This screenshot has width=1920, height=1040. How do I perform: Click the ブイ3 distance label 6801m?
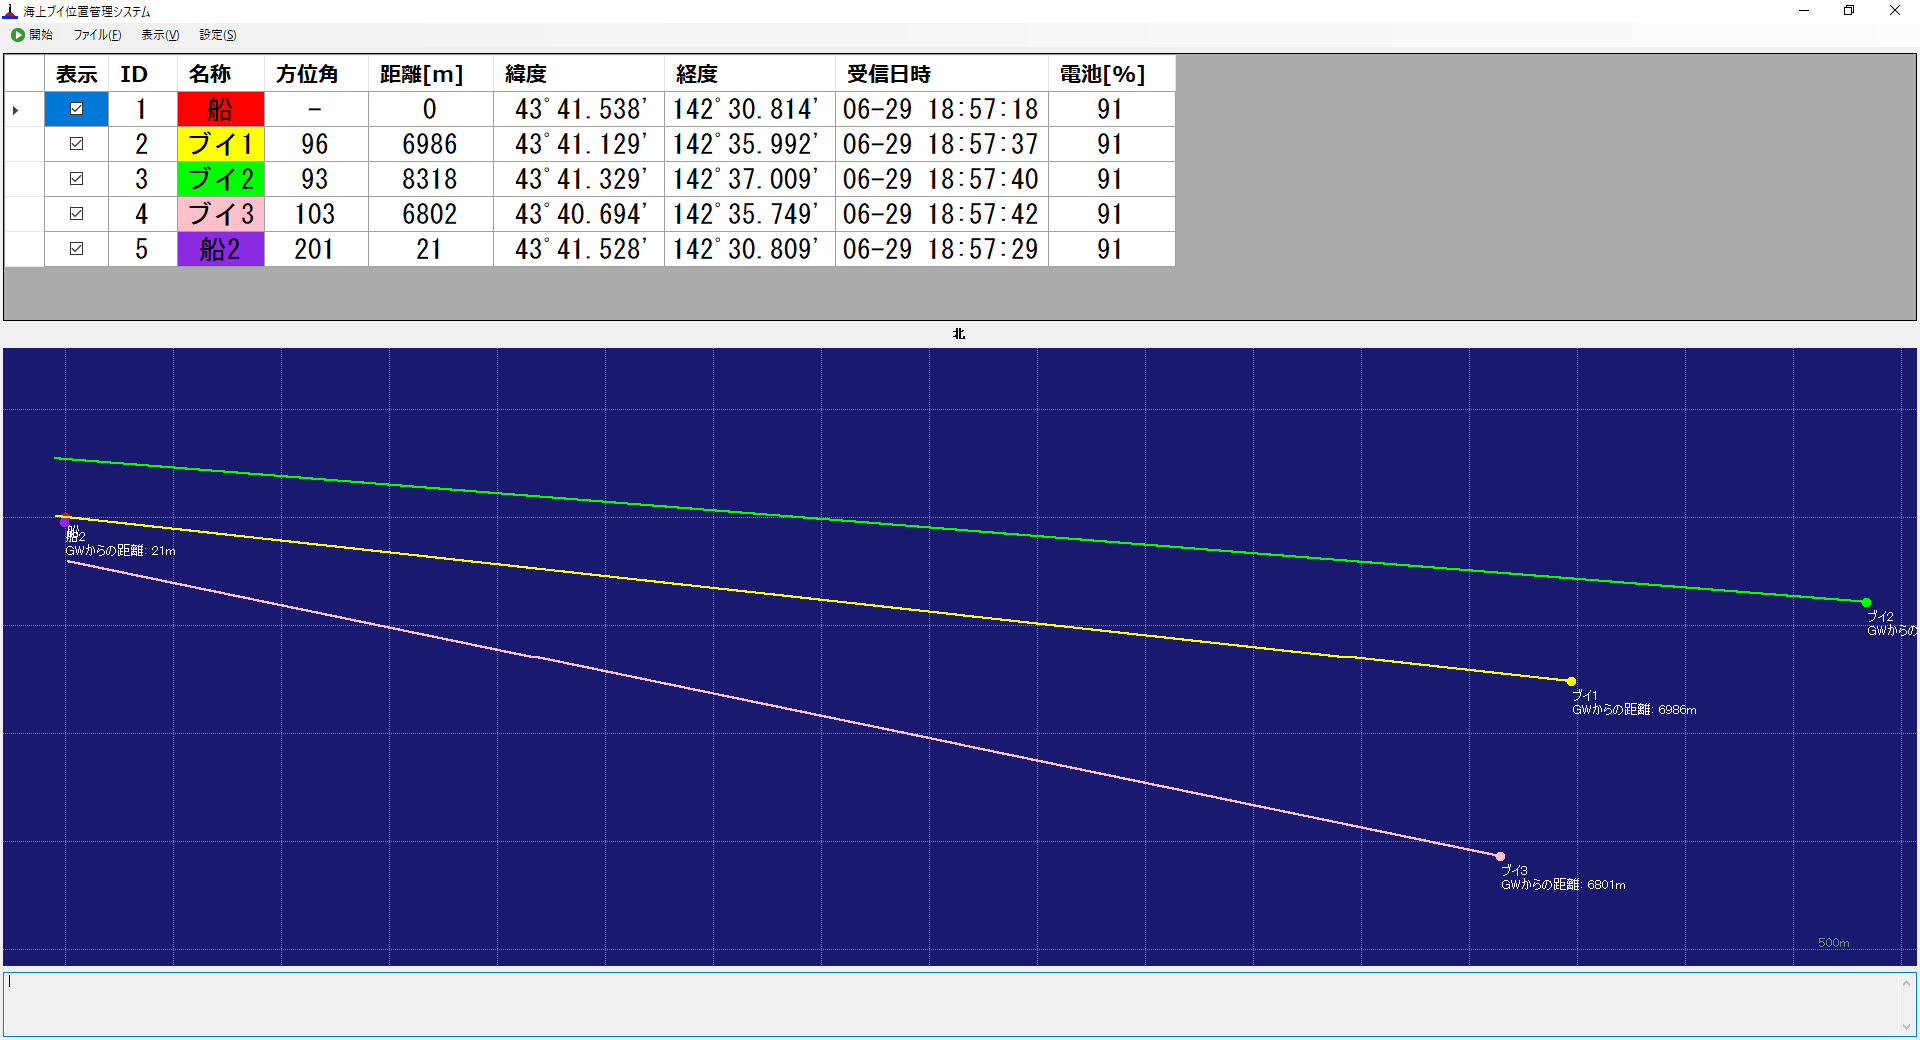pos(1563,885)
